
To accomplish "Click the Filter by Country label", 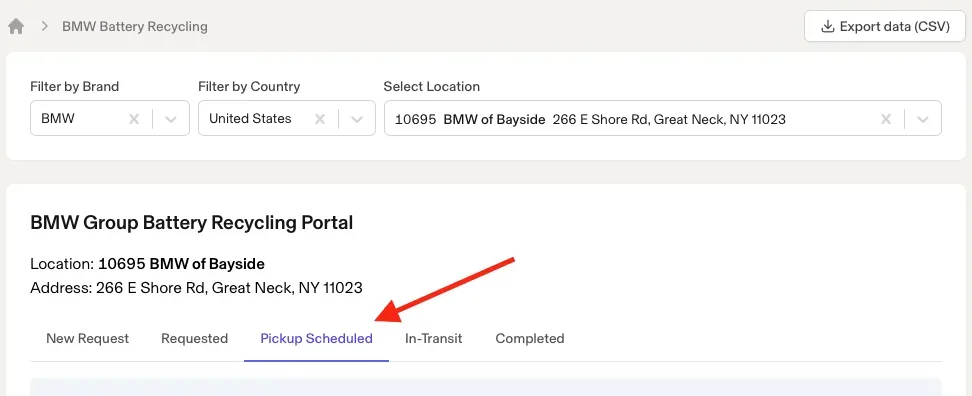I will click(x=249, y=87).
